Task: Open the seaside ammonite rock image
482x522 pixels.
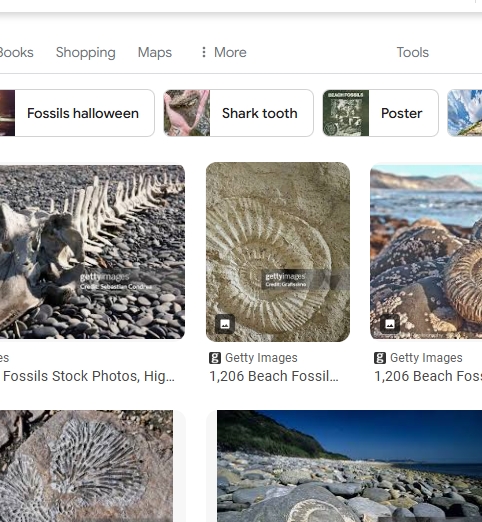Action: 426,252
